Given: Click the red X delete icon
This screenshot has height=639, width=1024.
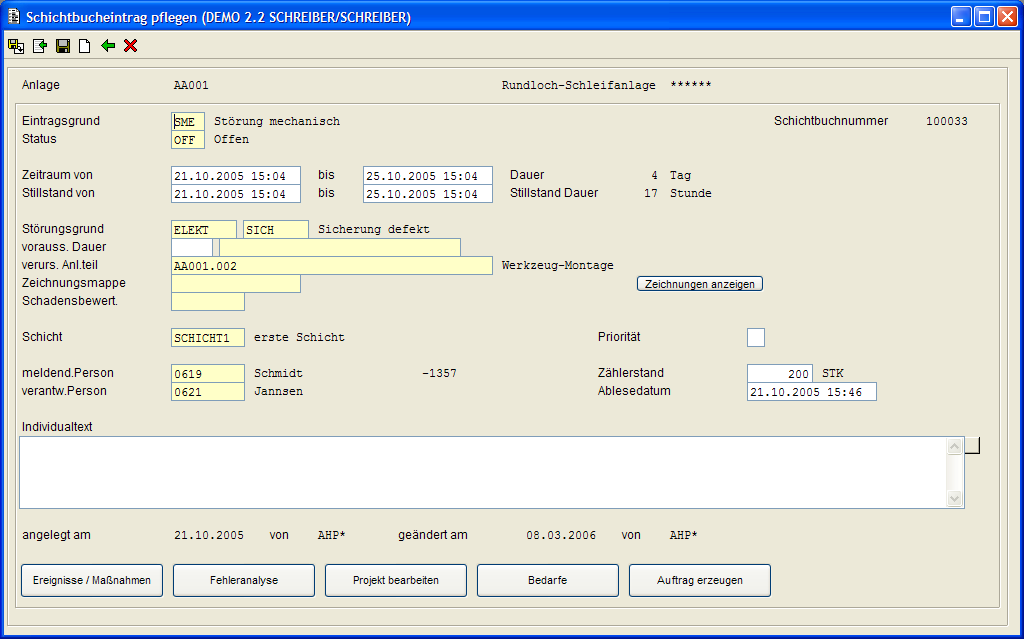Looking at the screenshot, I should [131, 46].
